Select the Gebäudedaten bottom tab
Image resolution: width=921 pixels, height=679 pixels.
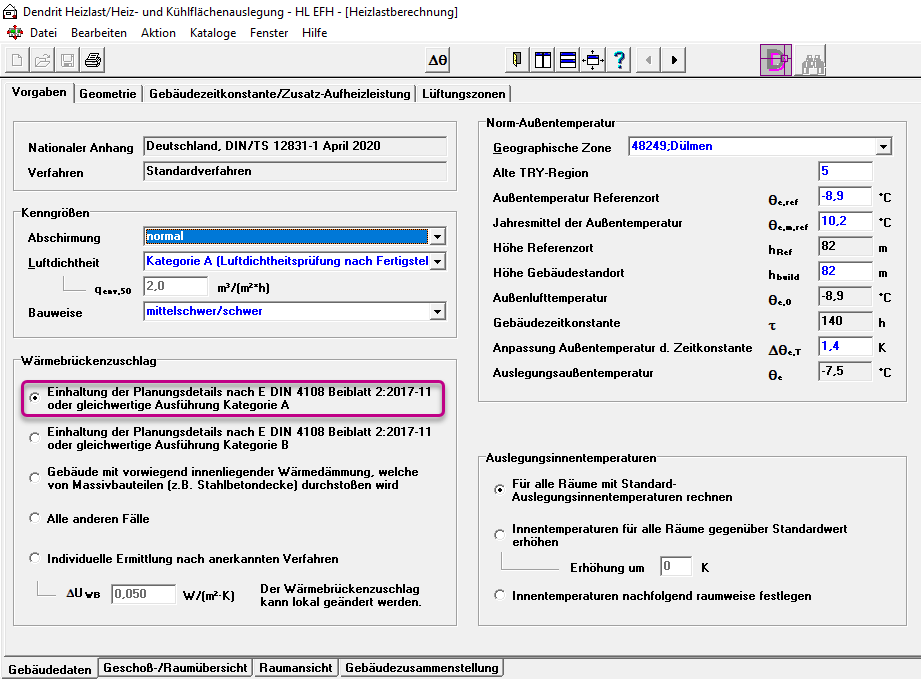click(x=50, y=669)
